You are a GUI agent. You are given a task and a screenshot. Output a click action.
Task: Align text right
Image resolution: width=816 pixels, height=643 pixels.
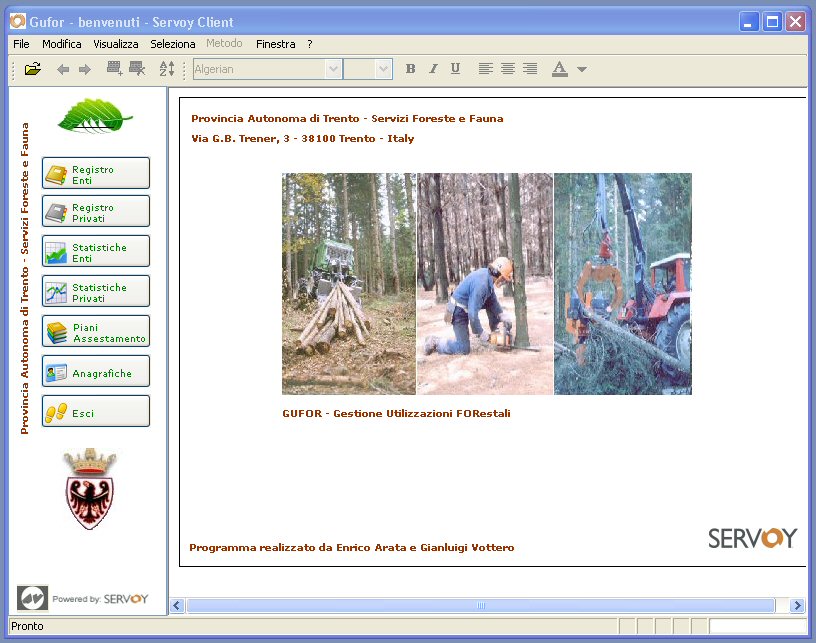click(x=530, y=69)
